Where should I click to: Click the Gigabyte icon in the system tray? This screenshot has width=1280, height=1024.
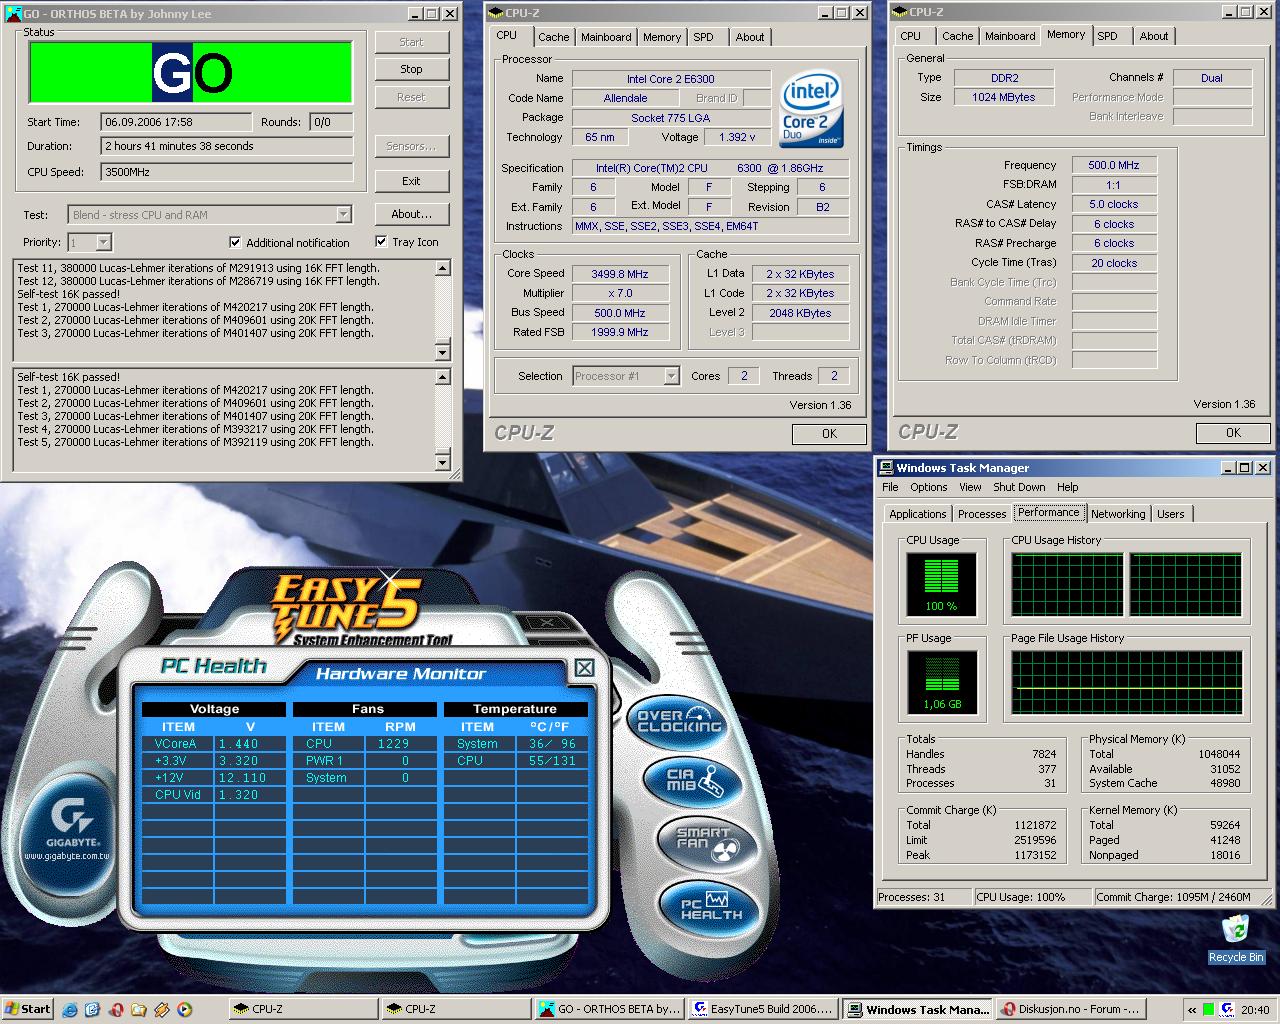[x=1225, y=1009]
